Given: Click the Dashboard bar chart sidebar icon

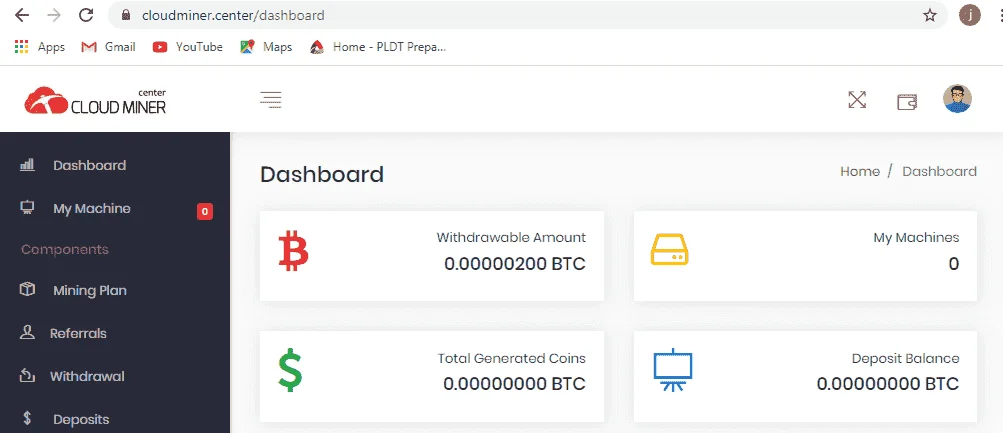Looking at the screenshot, I should point(27,164).
